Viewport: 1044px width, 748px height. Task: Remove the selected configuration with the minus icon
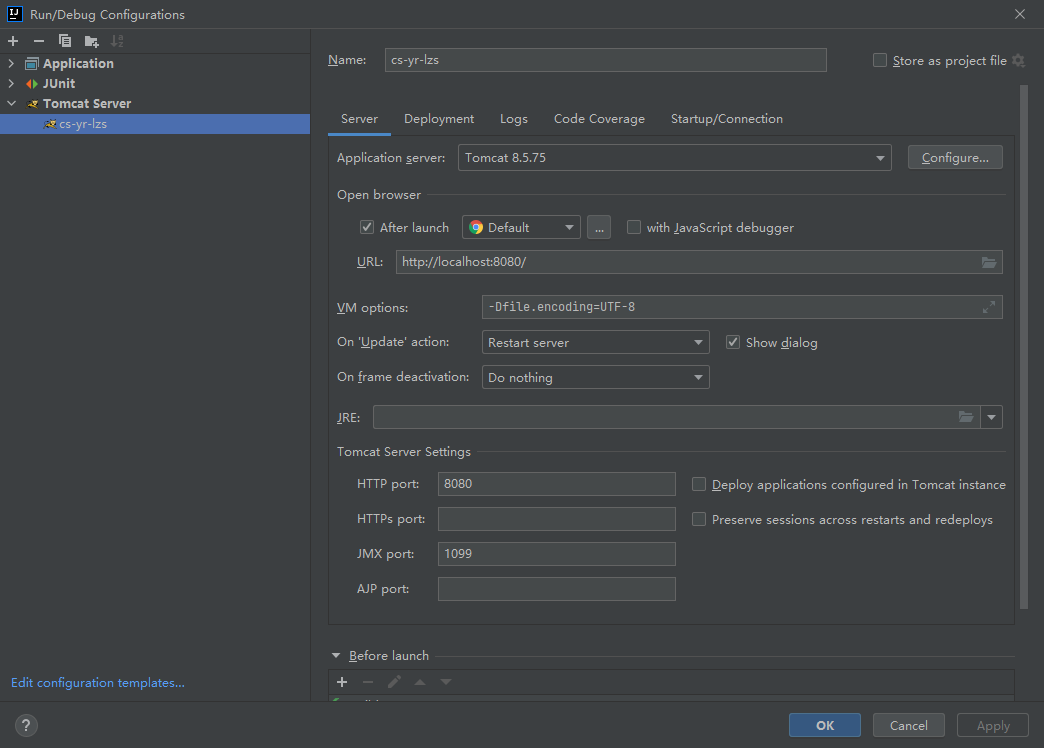click(39, 41)
